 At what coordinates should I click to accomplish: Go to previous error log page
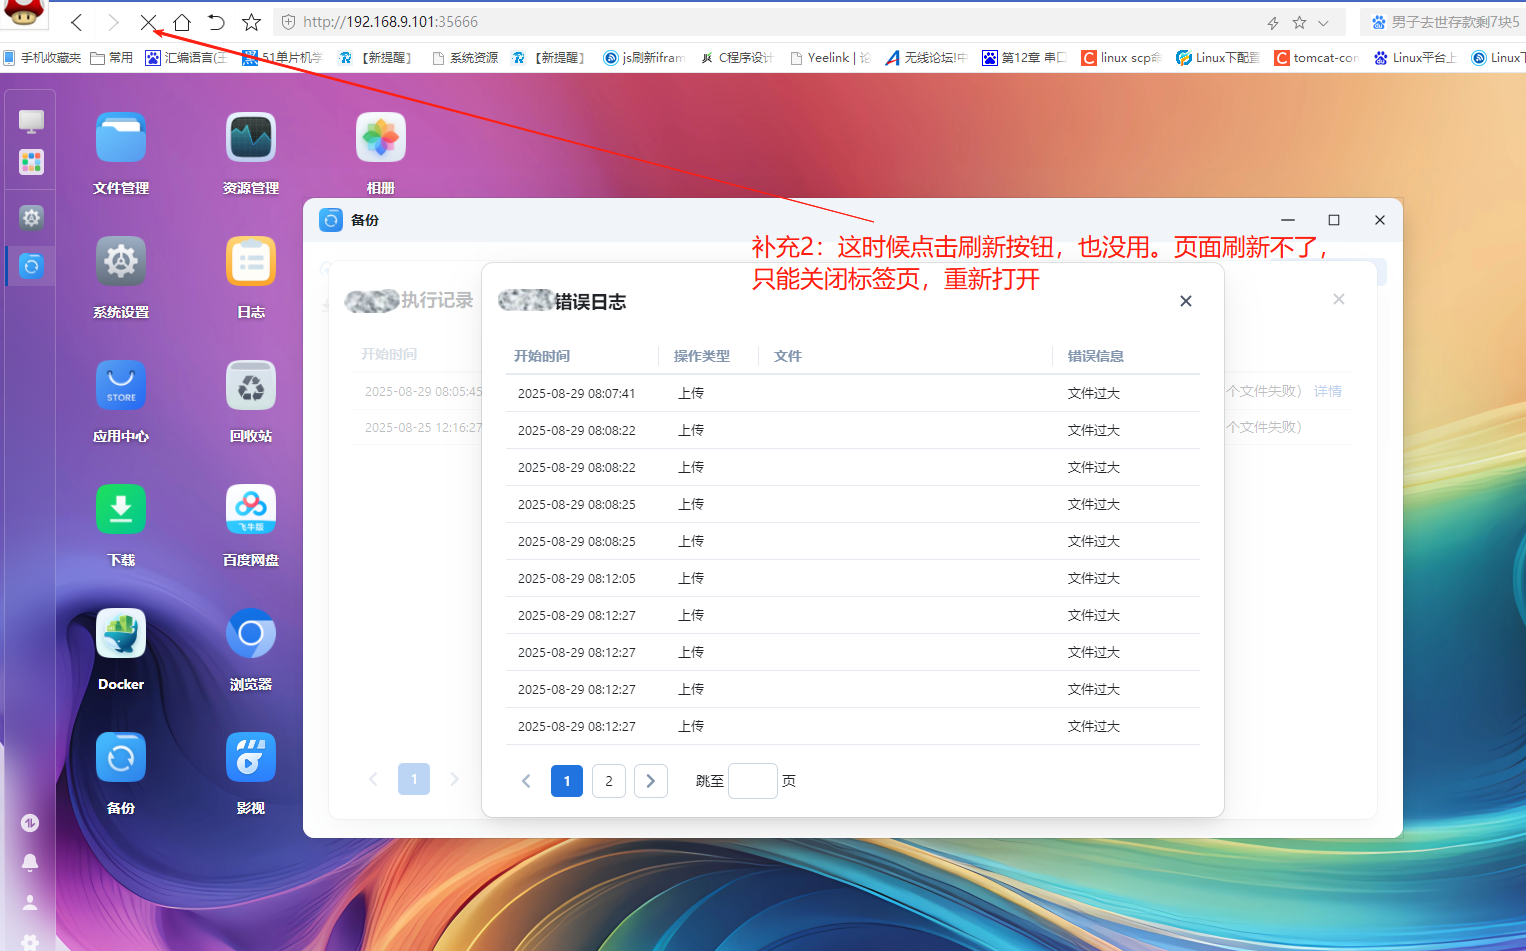click(526, 781)
